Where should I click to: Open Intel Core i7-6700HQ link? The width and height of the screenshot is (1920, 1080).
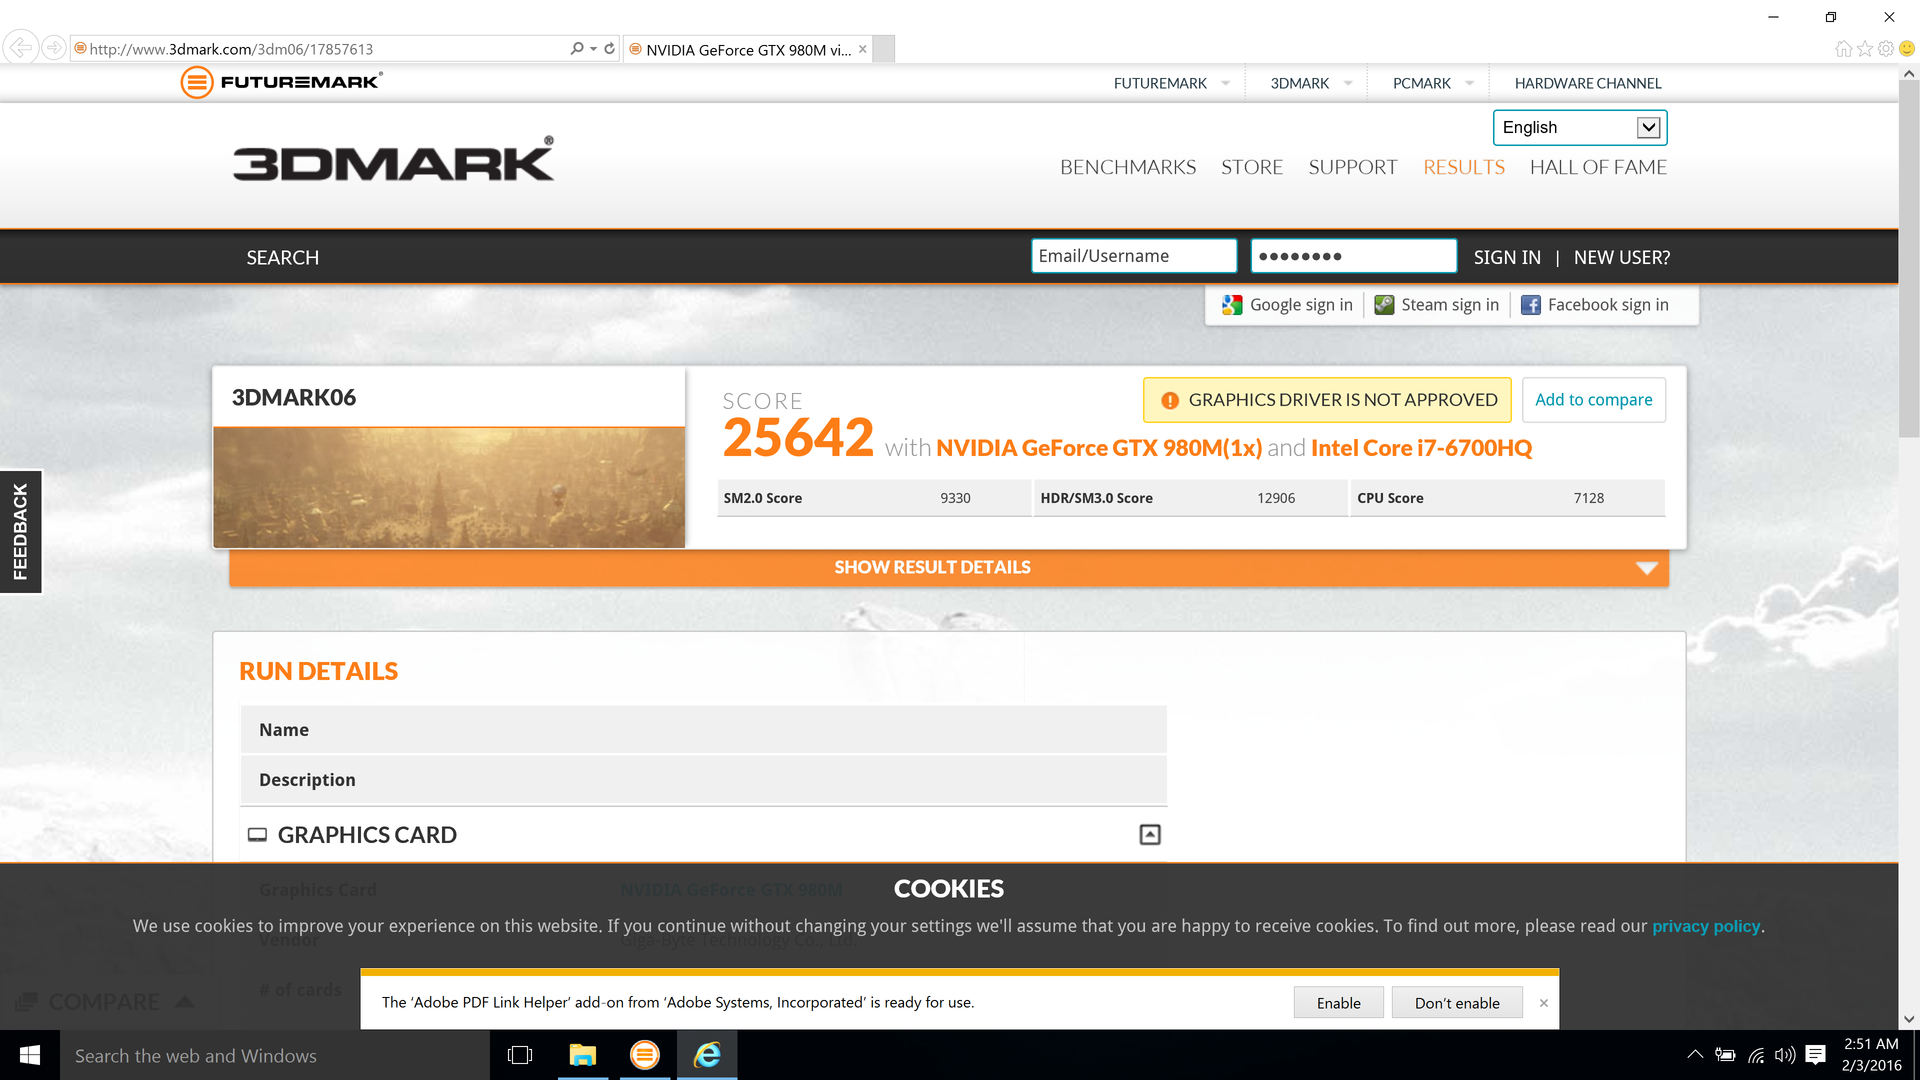(x=1421, y=448)
